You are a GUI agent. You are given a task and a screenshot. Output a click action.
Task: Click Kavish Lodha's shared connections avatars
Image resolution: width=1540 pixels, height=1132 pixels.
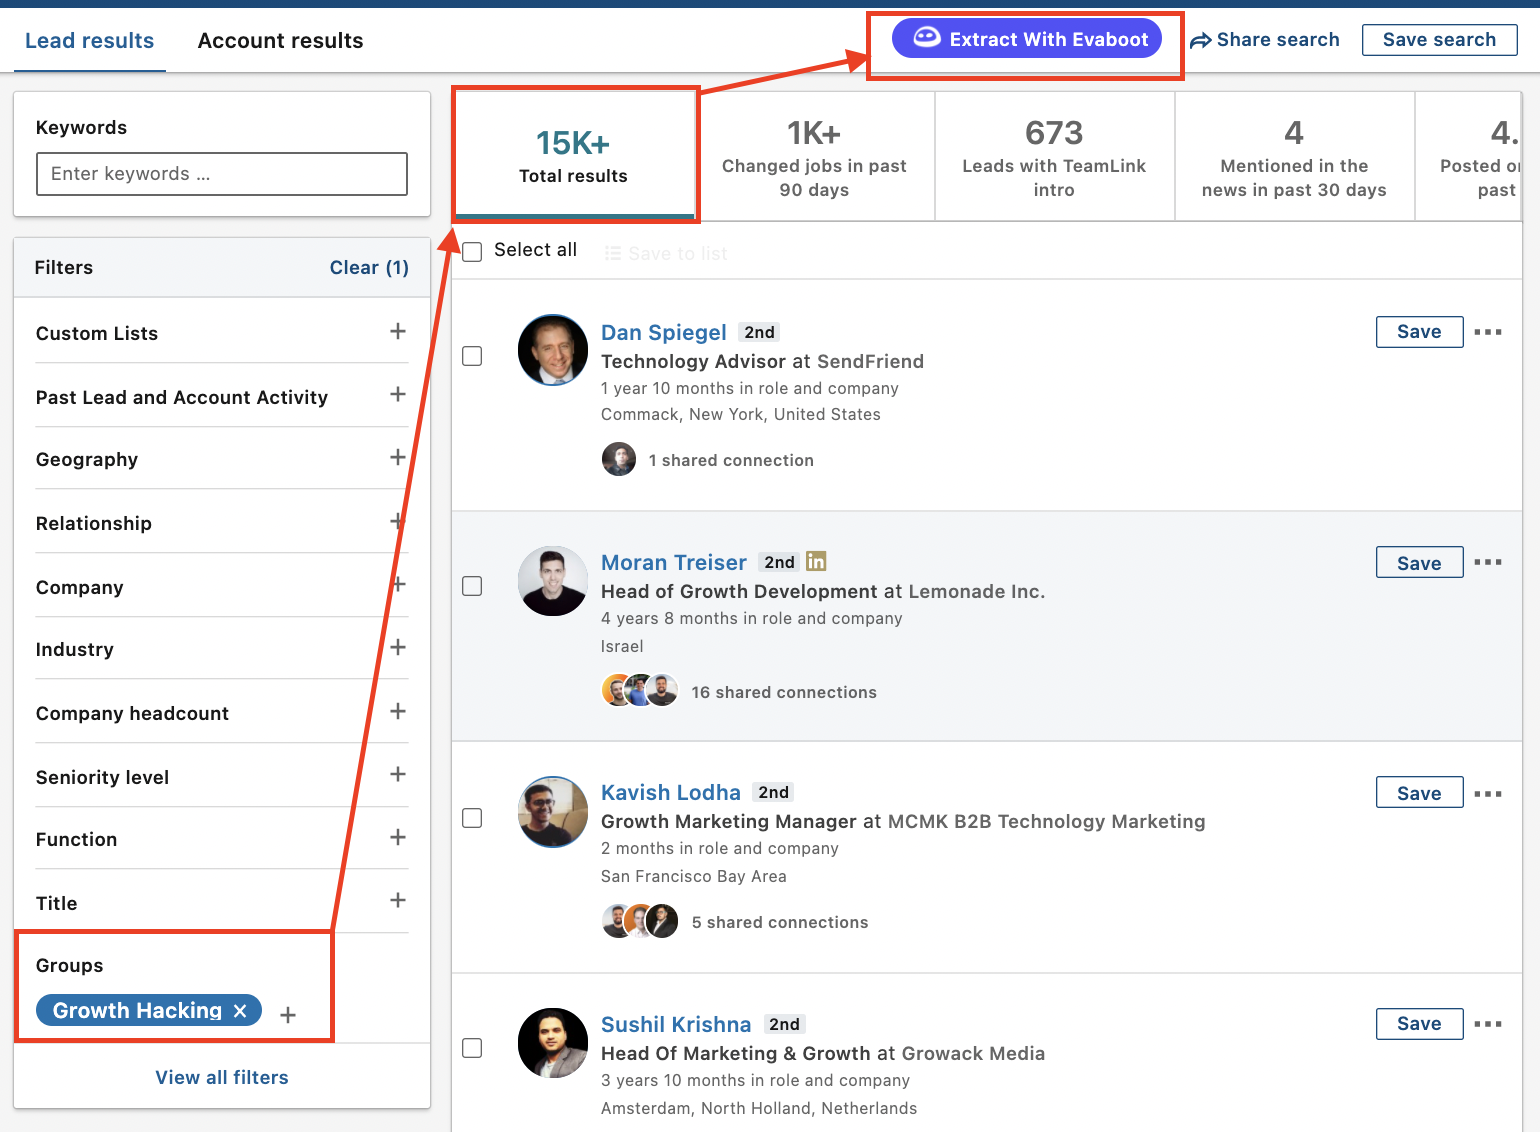(640, 920)
